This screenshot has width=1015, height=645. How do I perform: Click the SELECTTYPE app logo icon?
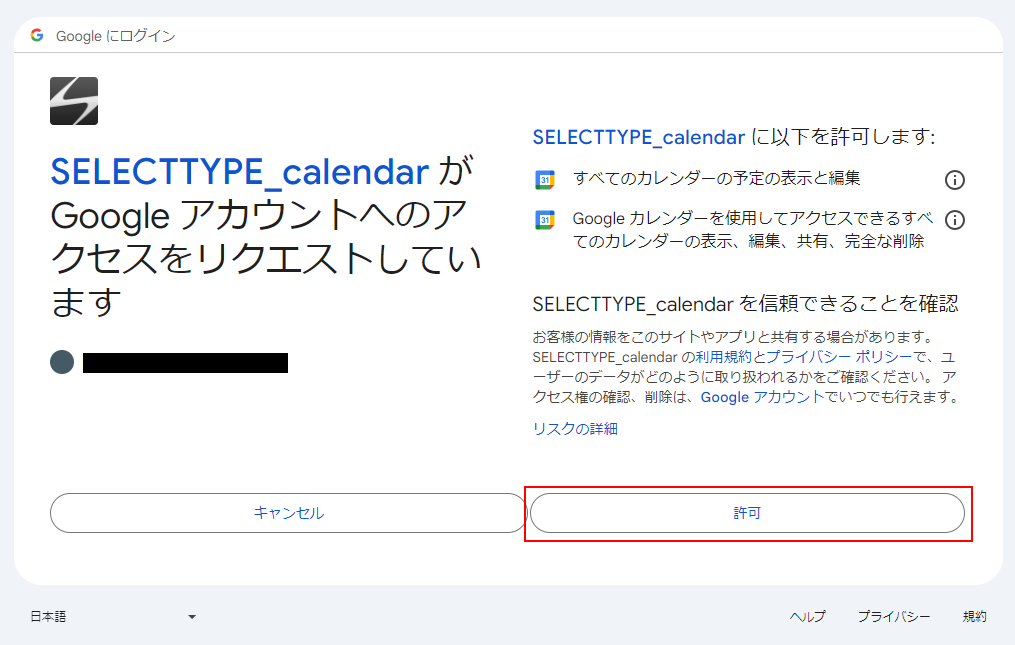tap(74, 101)
